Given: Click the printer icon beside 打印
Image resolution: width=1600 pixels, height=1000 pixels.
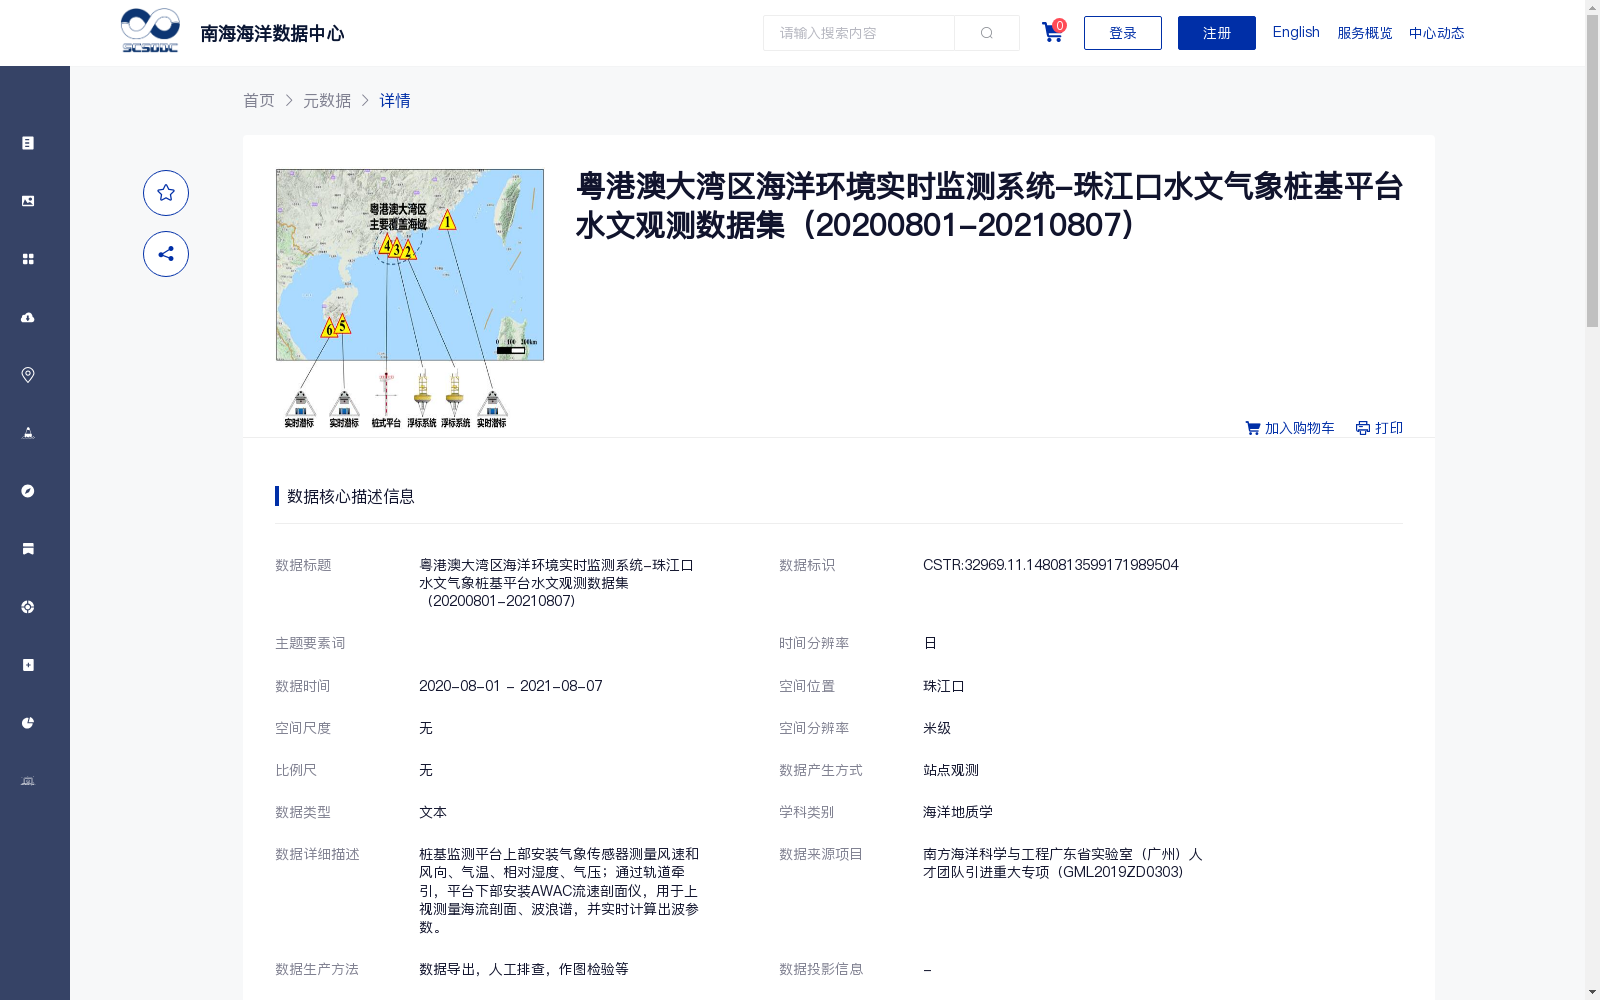Looking at the screenshot, I should click(x=1363, y=428).
